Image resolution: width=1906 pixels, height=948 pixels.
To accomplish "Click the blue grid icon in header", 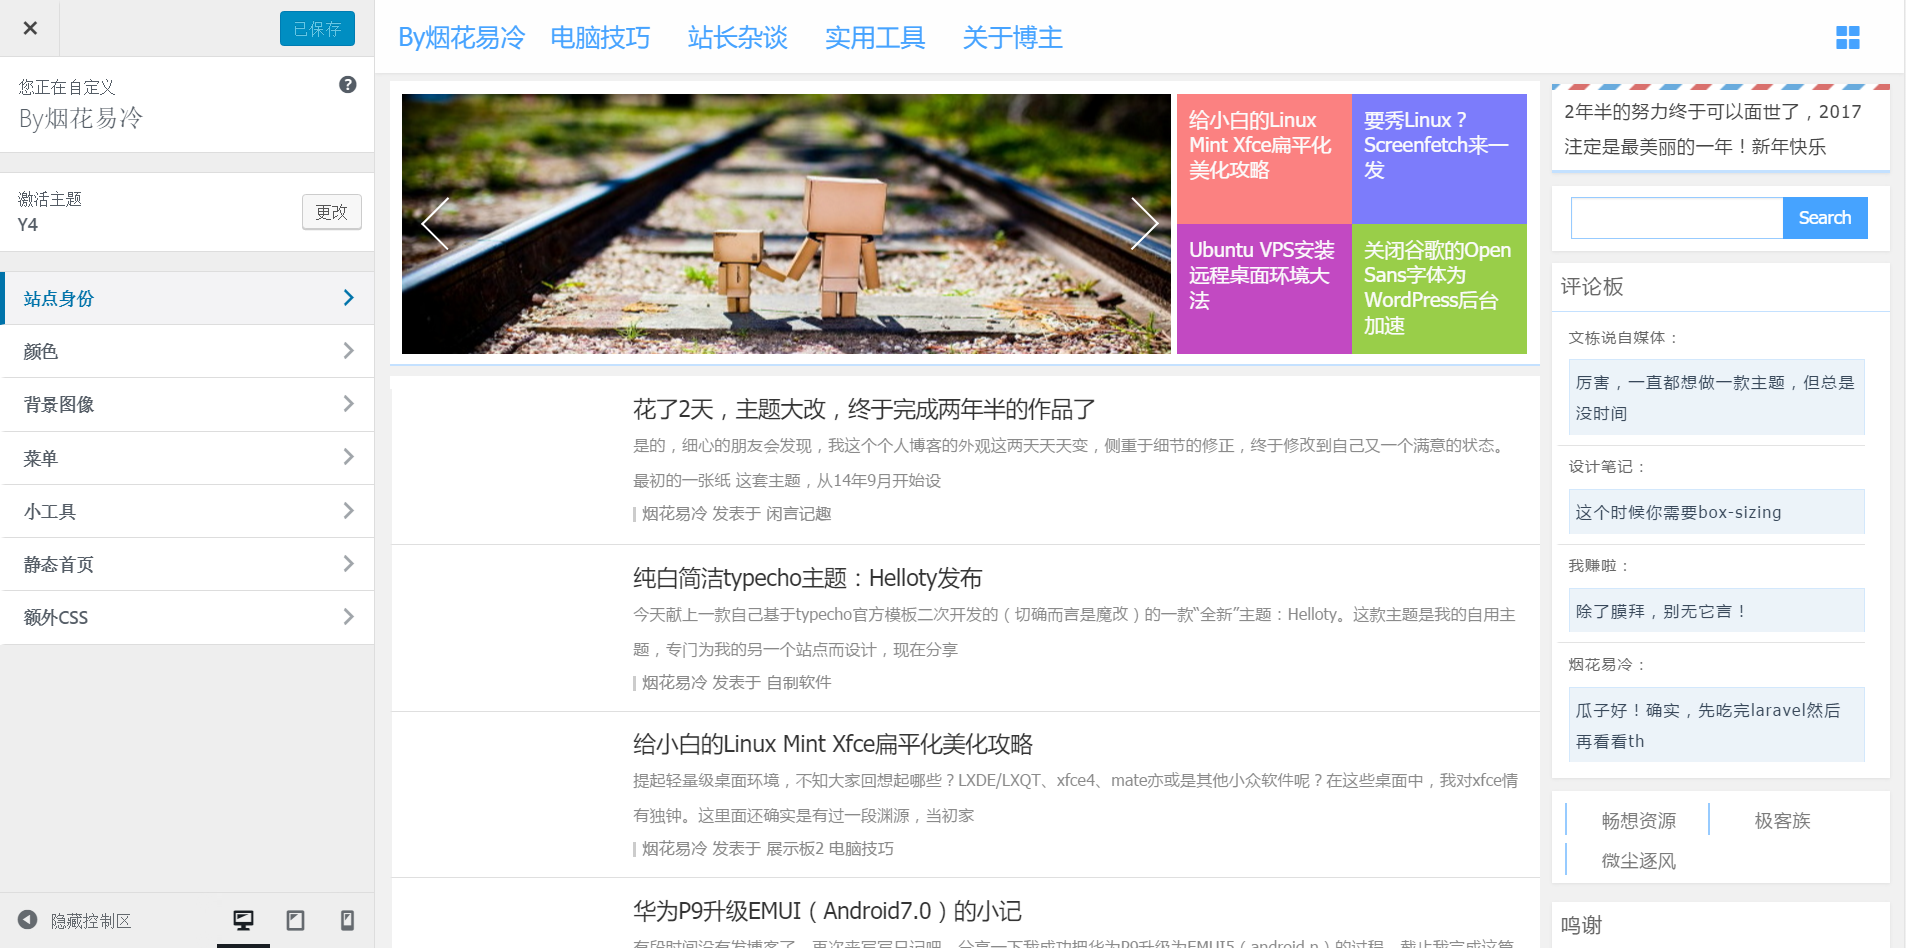I will (x=1848, y=38).
